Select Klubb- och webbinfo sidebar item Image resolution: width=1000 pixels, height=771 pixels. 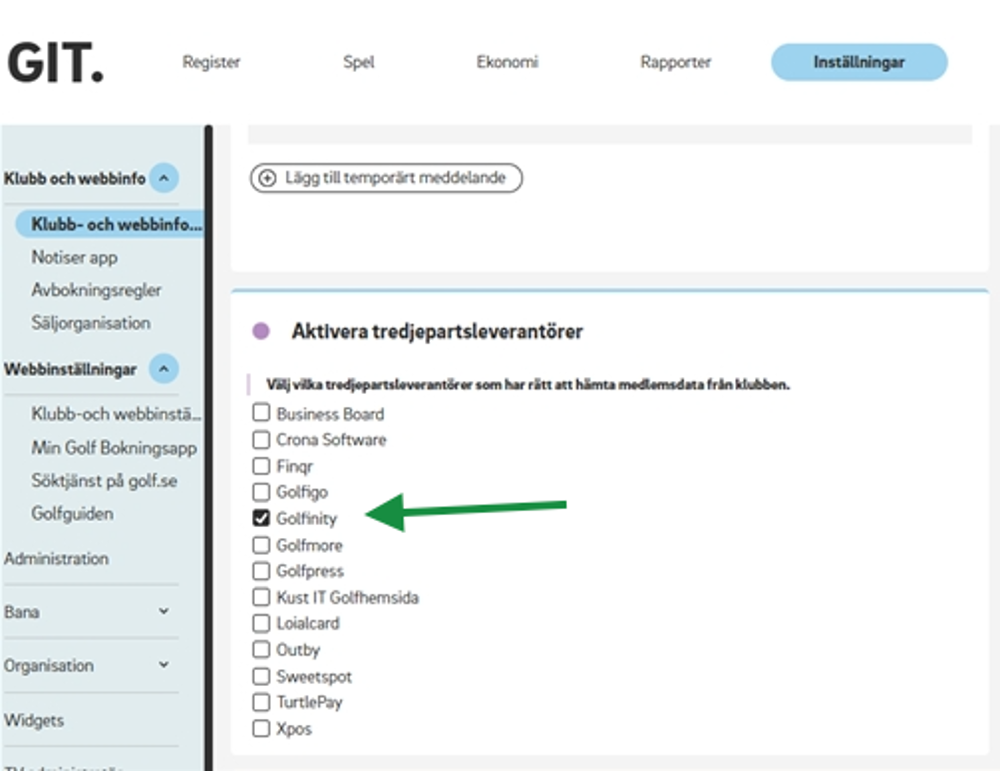coord(110,224)
